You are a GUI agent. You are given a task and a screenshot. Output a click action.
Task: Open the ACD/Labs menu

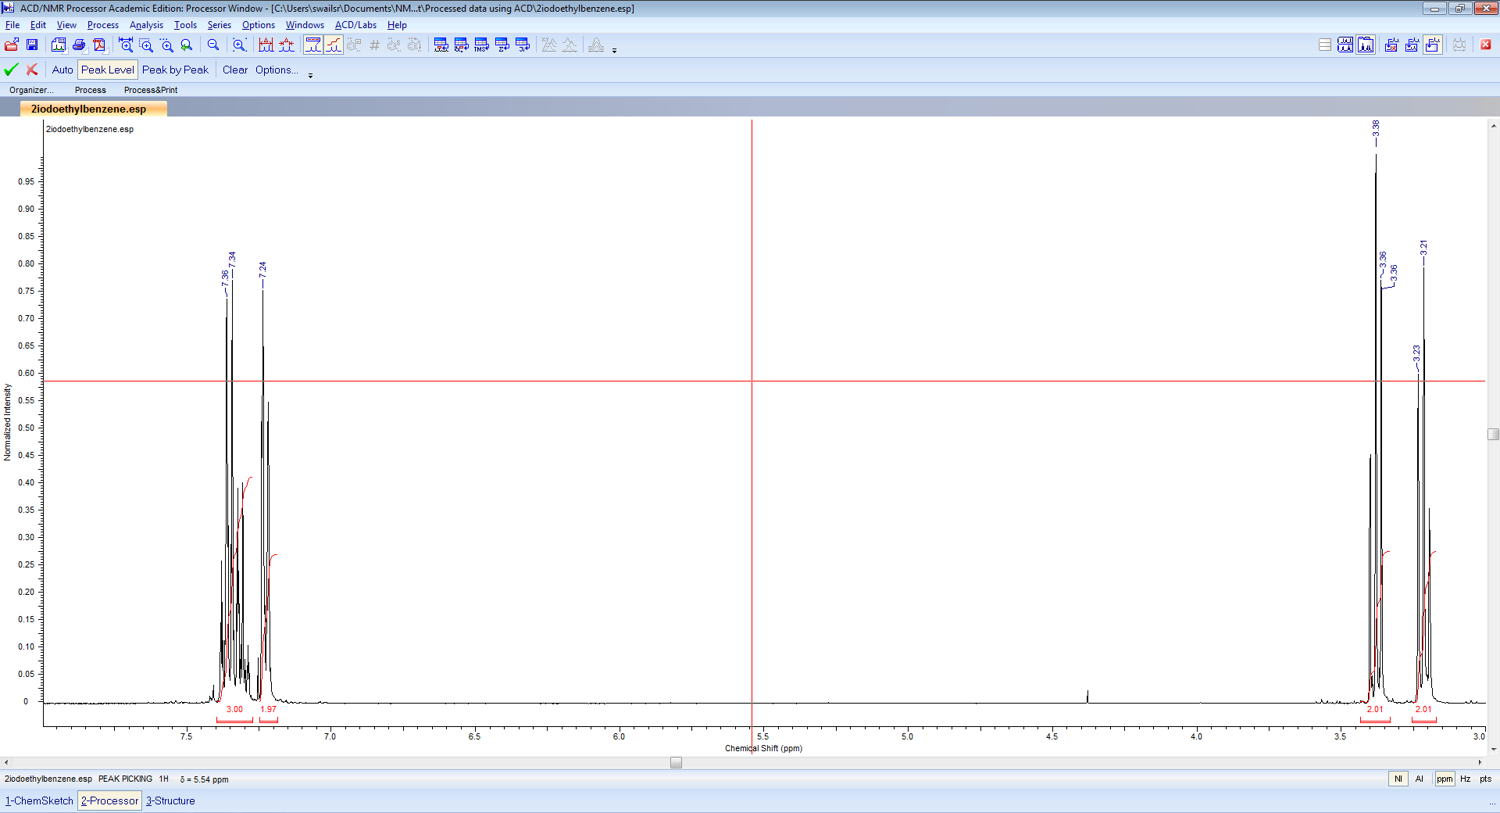pyautogui.click(x=355, y=25)
